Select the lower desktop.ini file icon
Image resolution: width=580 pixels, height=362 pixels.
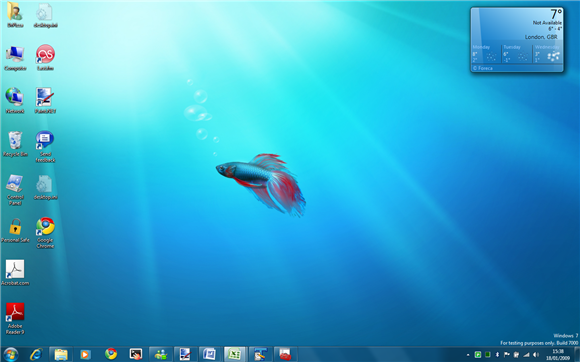click(x=45, y=187)
